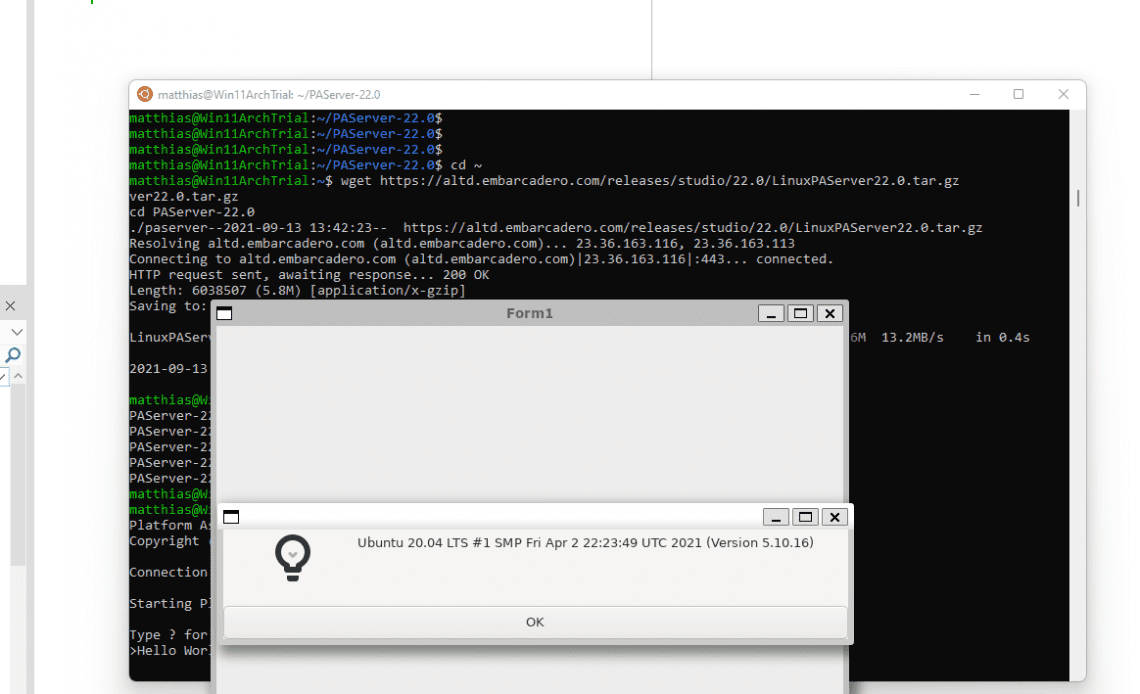Click the lightbulb info icon in dialog

click(293, 557)
